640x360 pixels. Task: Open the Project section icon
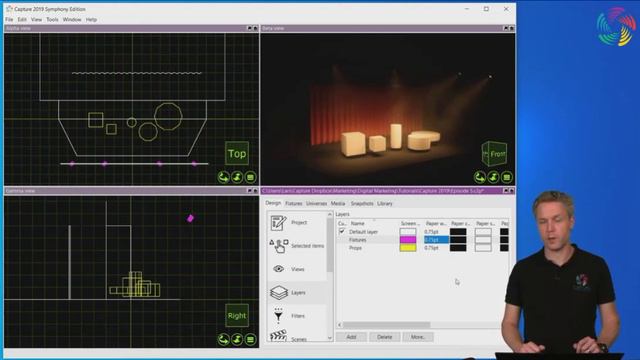(x=278, y=223)
